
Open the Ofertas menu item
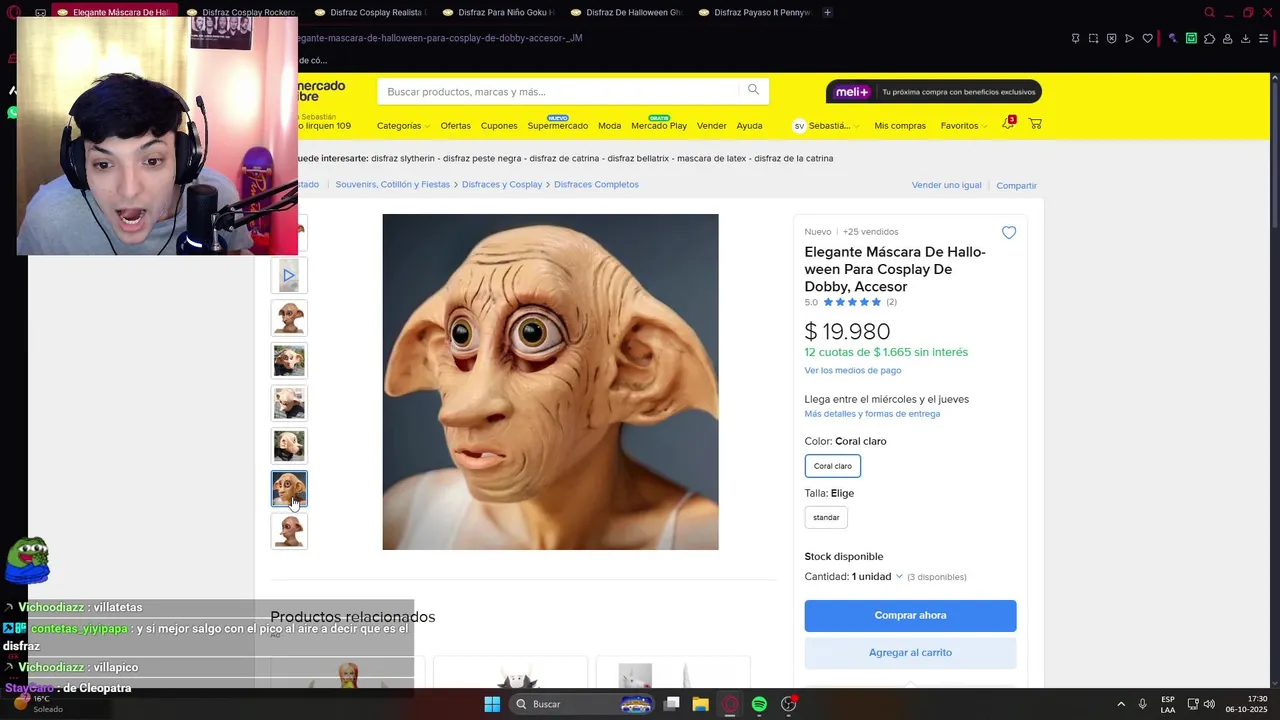(x=455, y=126)
